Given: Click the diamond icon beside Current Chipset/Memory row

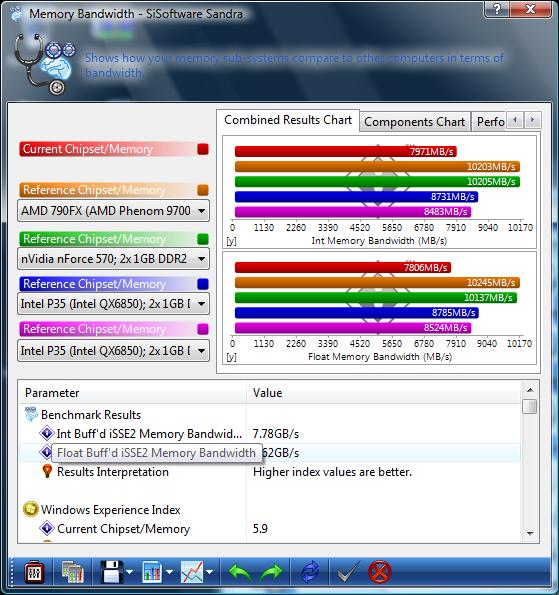Looking at the screenshot, I should [47, 528].
